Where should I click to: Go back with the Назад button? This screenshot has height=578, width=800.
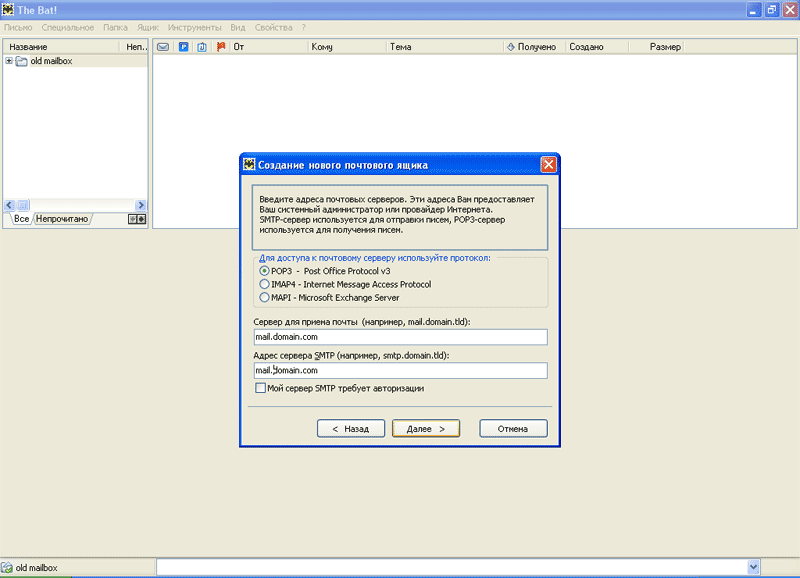(x=351, y=429)
